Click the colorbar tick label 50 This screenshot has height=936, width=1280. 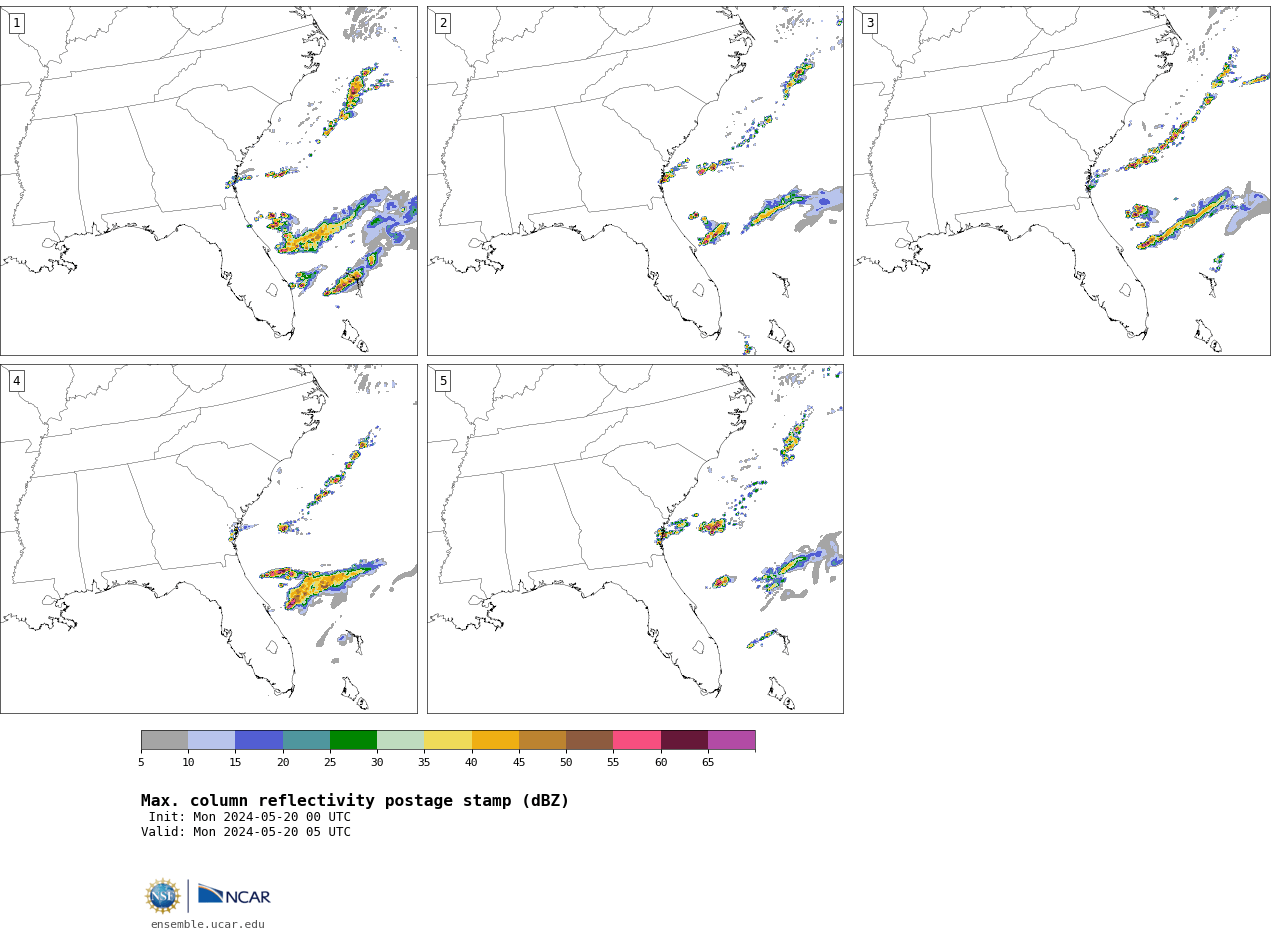566,763
